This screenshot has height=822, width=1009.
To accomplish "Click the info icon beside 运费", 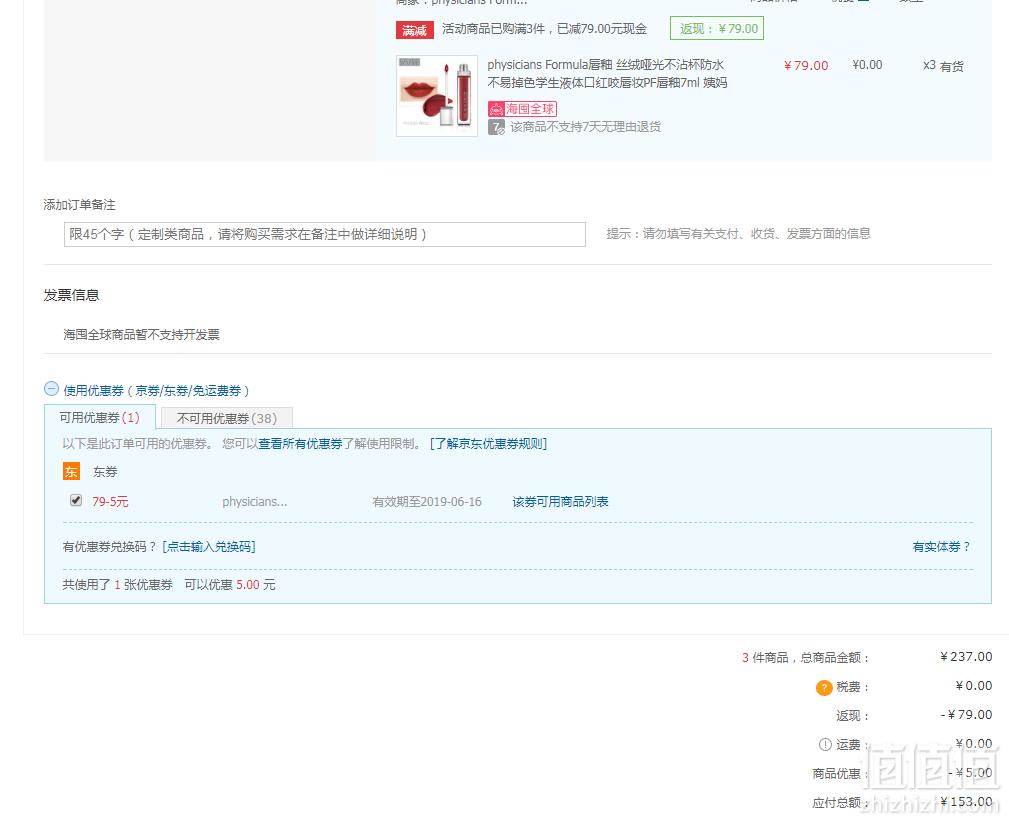I will [x=825, y=744].
